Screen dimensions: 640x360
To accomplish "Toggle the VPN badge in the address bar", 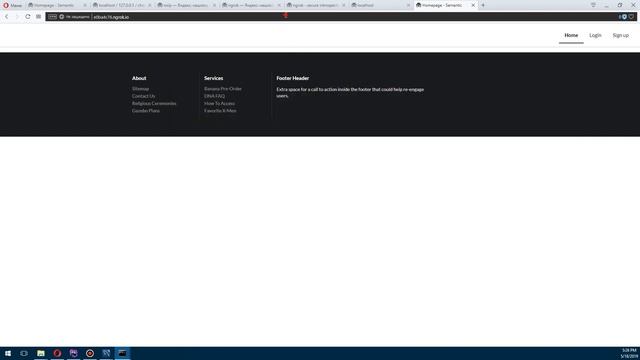I will point(53,17).
